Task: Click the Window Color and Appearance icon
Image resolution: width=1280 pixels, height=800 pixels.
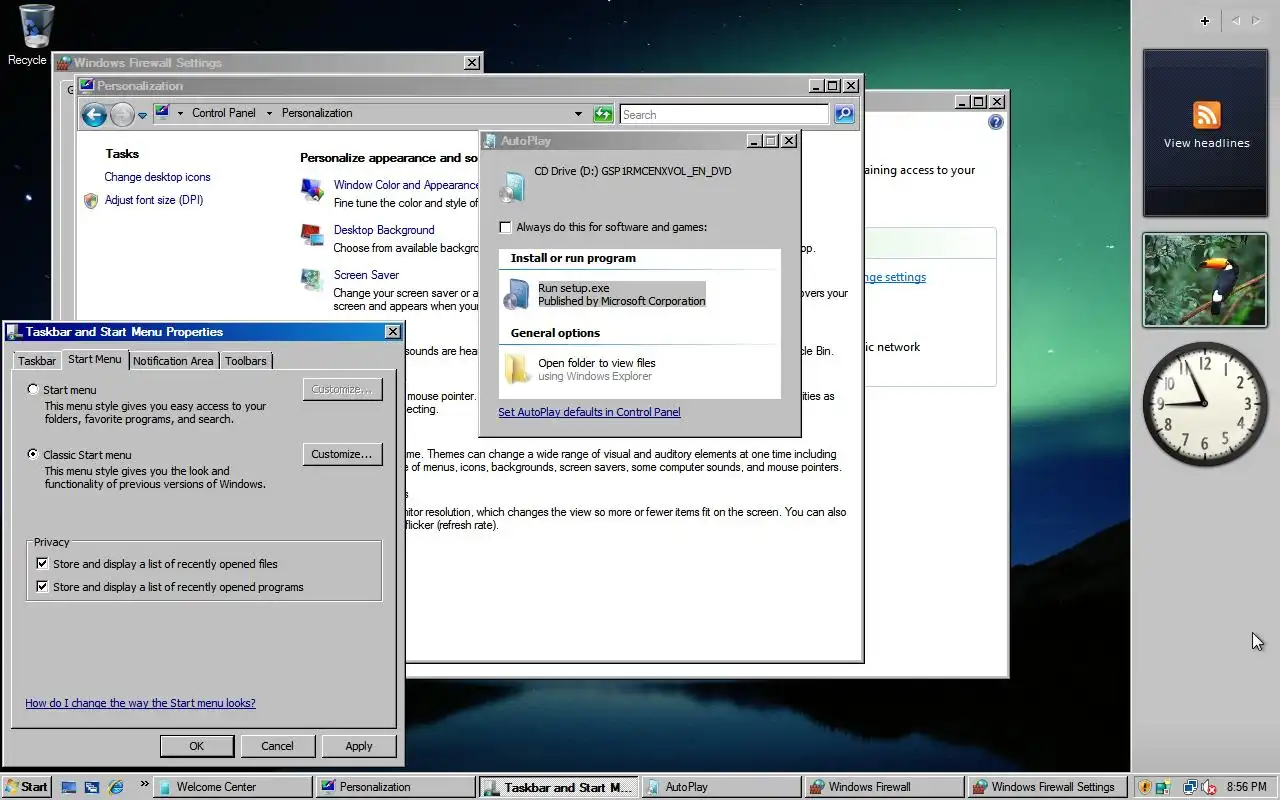Action: tap(312, 189)
